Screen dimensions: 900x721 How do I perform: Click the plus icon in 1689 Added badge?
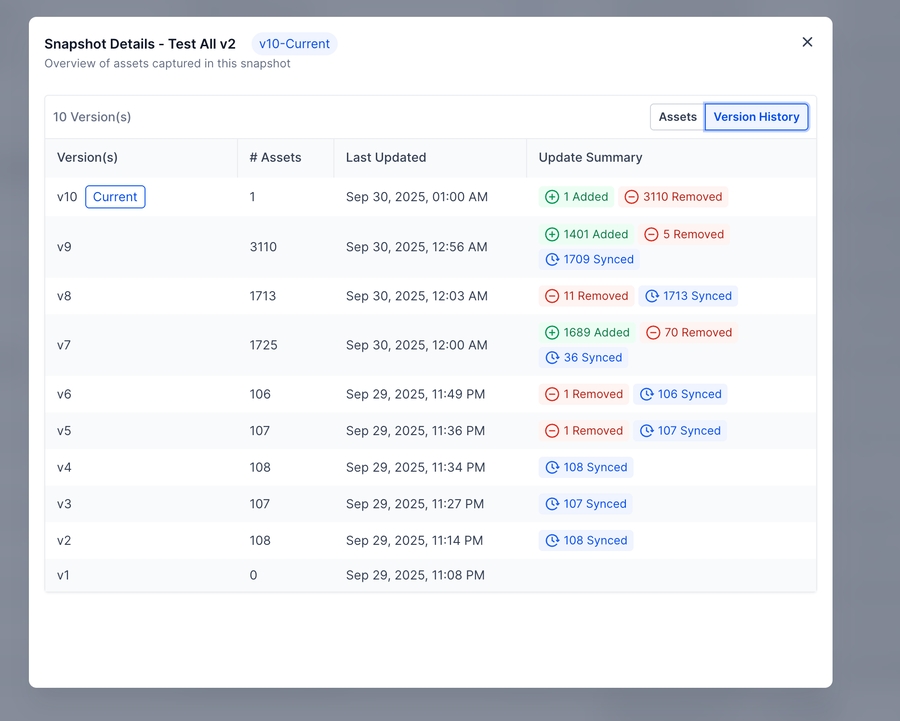[x=552, y=333]
